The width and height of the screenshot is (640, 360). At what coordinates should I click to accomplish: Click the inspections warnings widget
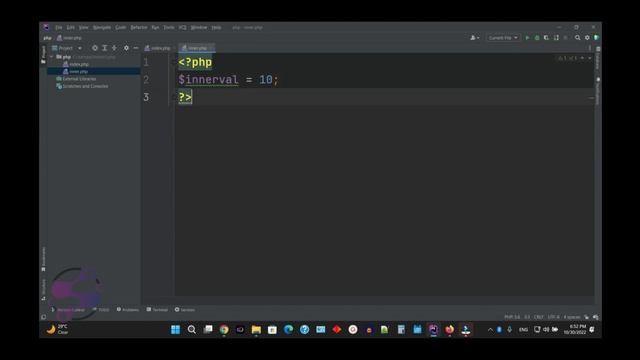tap(568, 58)
